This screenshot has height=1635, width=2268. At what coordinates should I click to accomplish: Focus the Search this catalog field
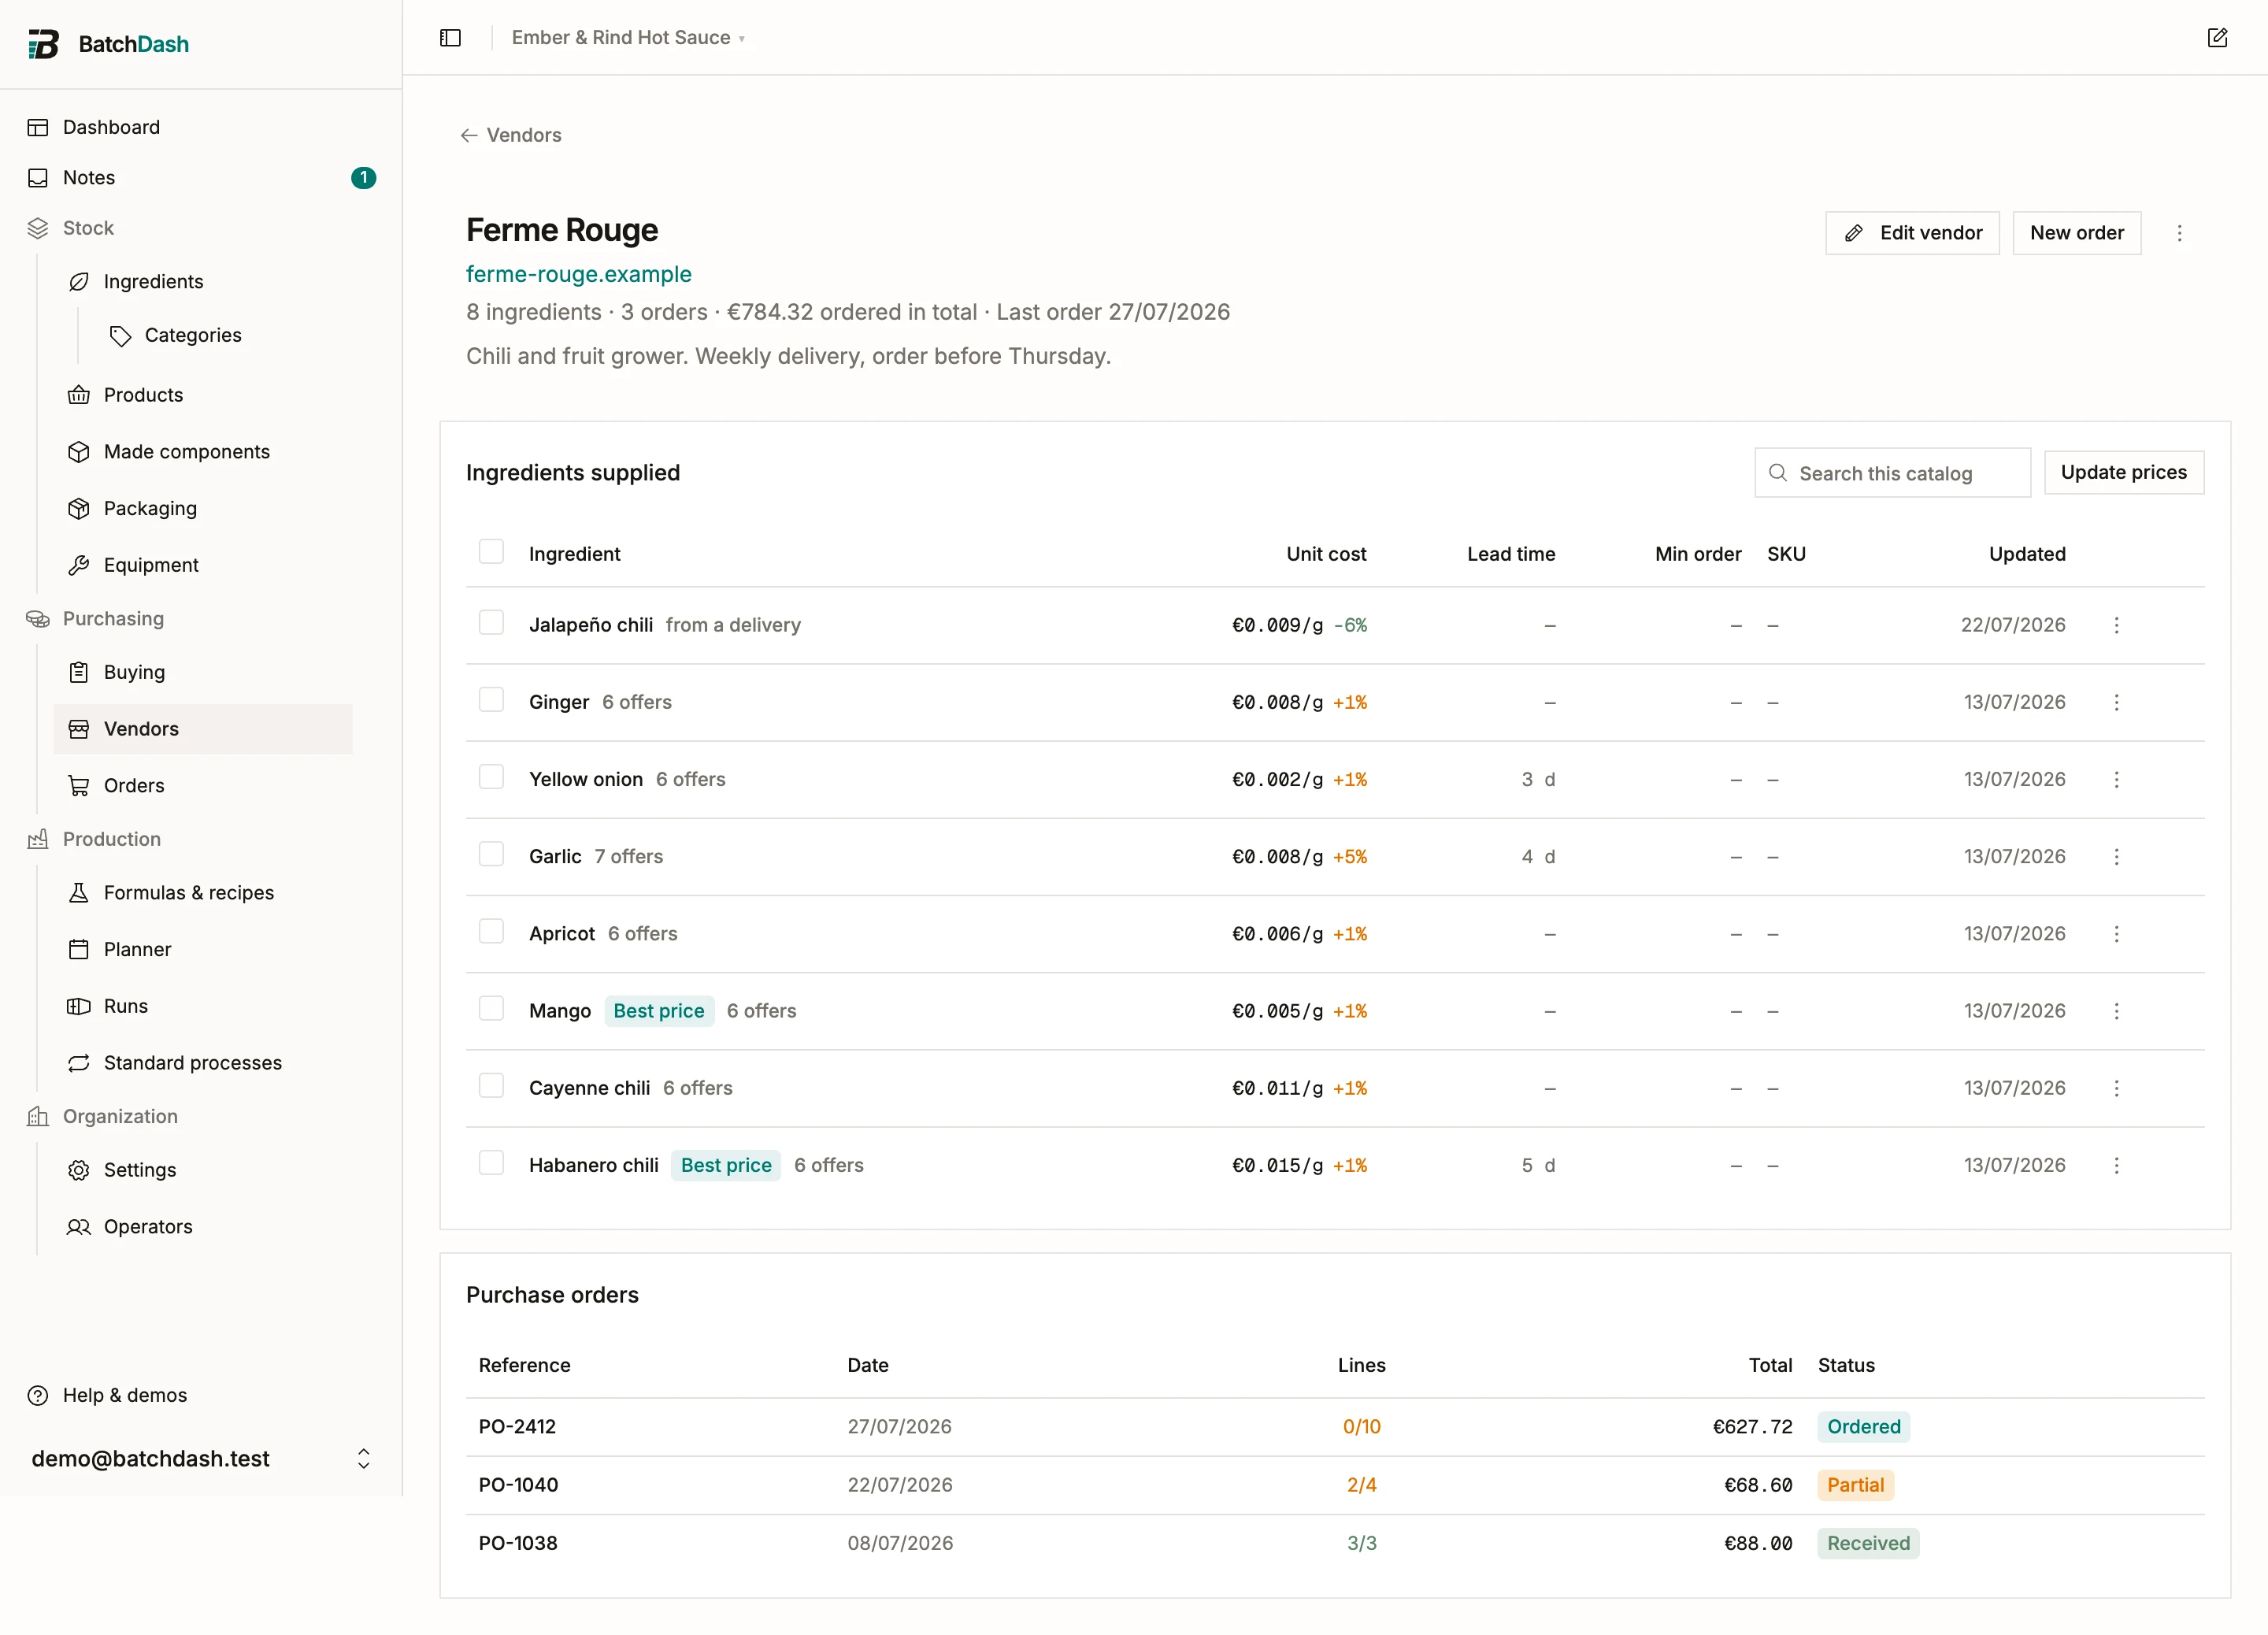click(1892, 473)
